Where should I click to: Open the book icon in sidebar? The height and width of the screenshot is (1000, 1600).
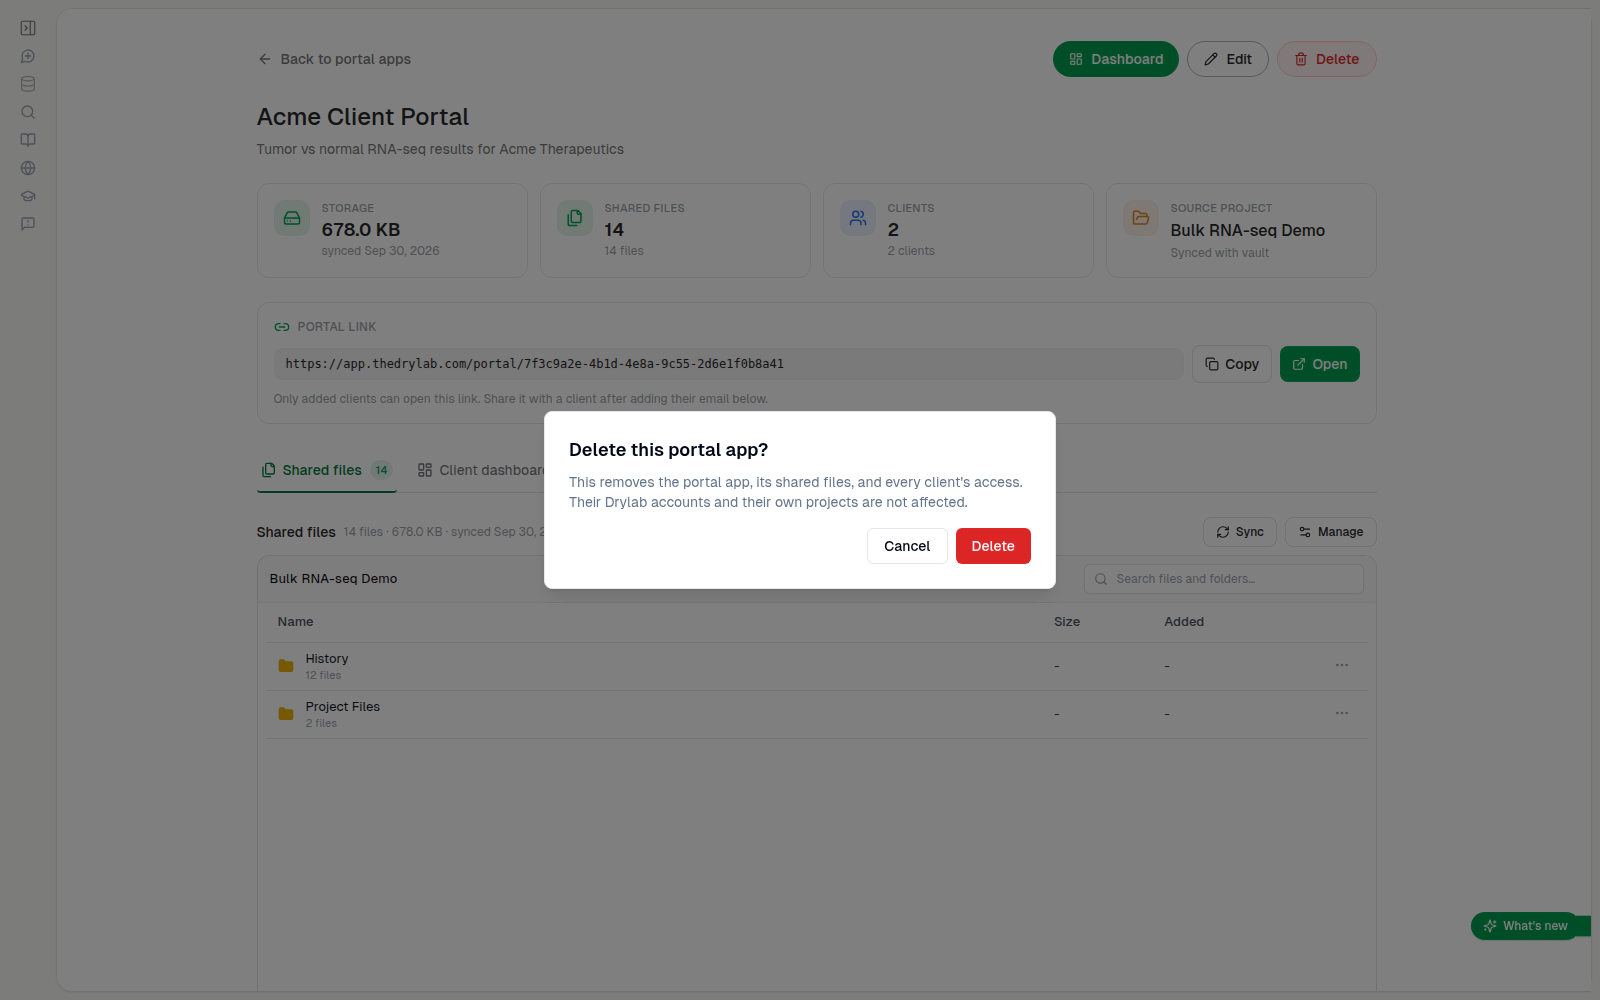click(x=28, y=140)
